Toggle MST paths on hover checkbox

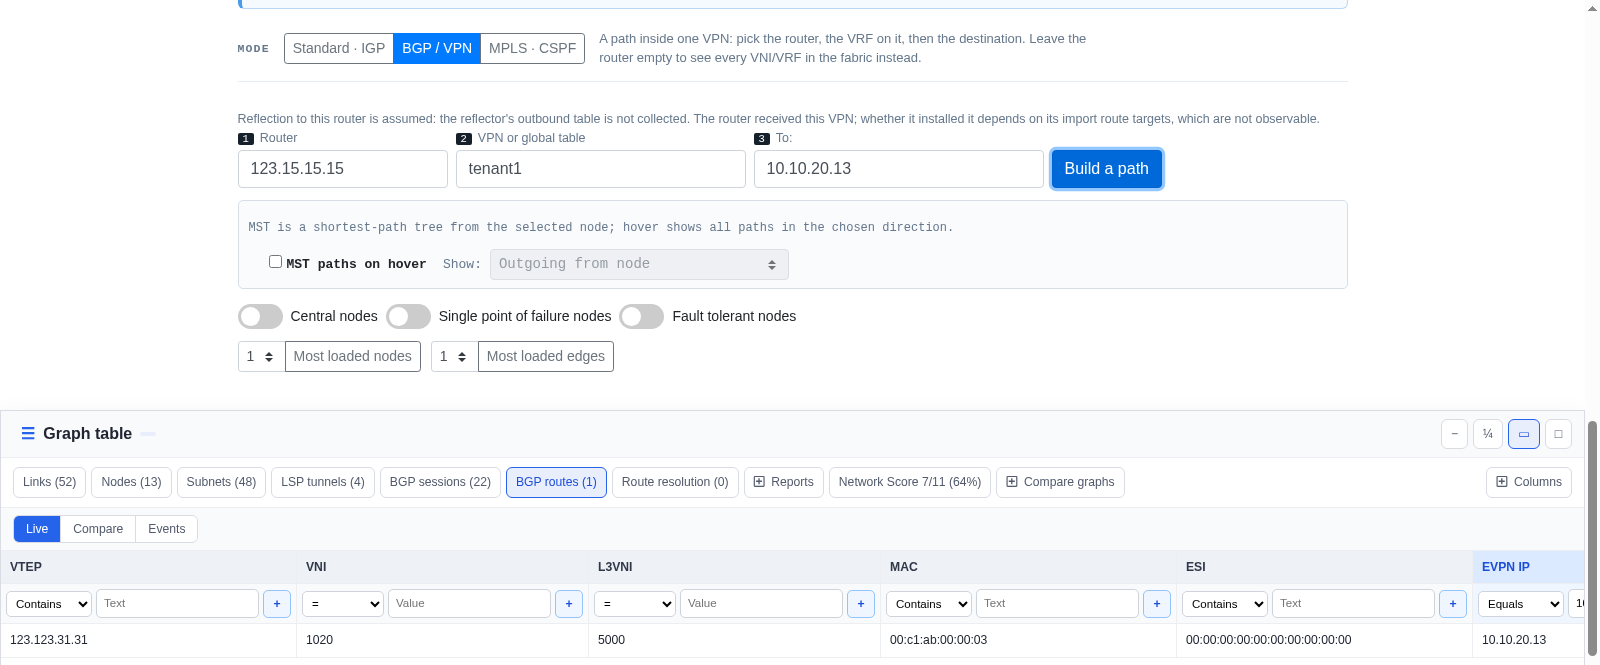[275, 262]
